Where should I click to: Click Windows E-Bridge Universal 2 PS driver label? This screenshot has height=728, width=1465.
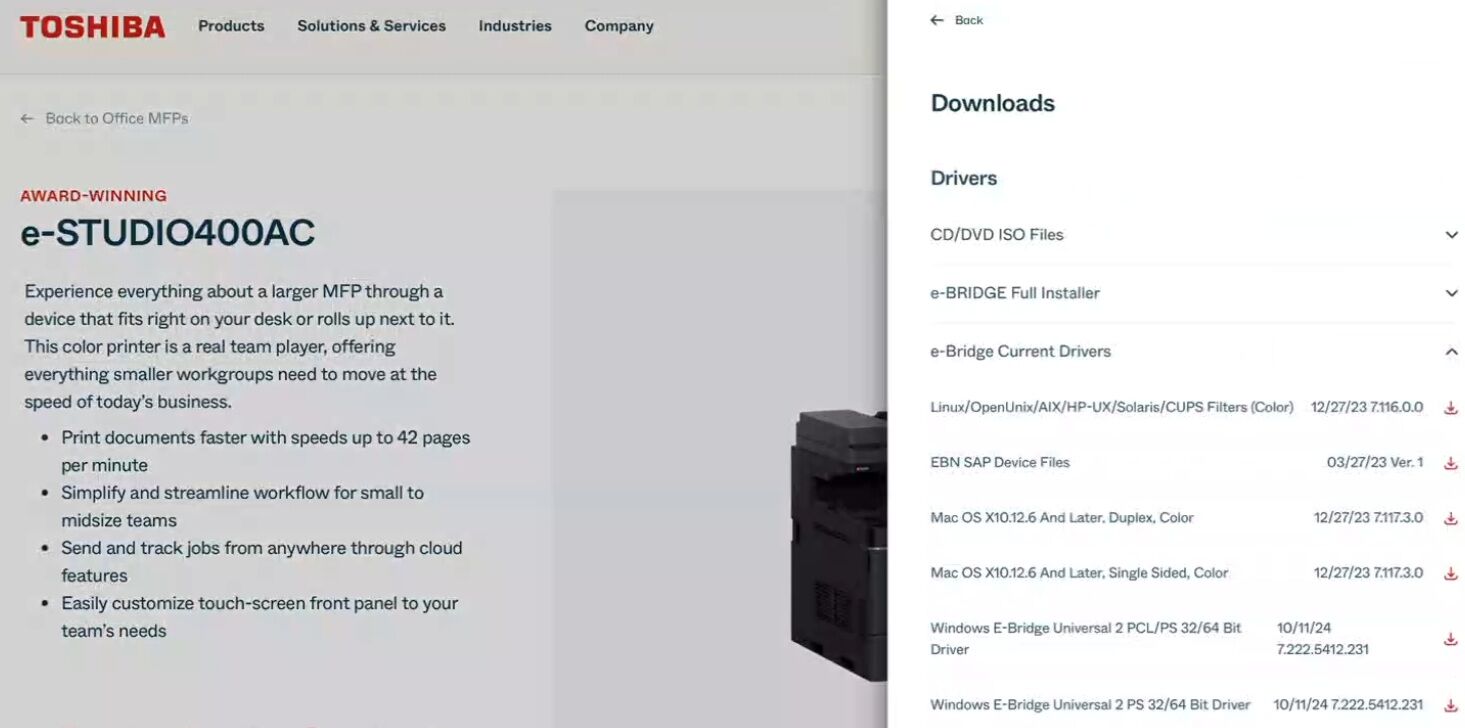click(x=1090, y=704)
